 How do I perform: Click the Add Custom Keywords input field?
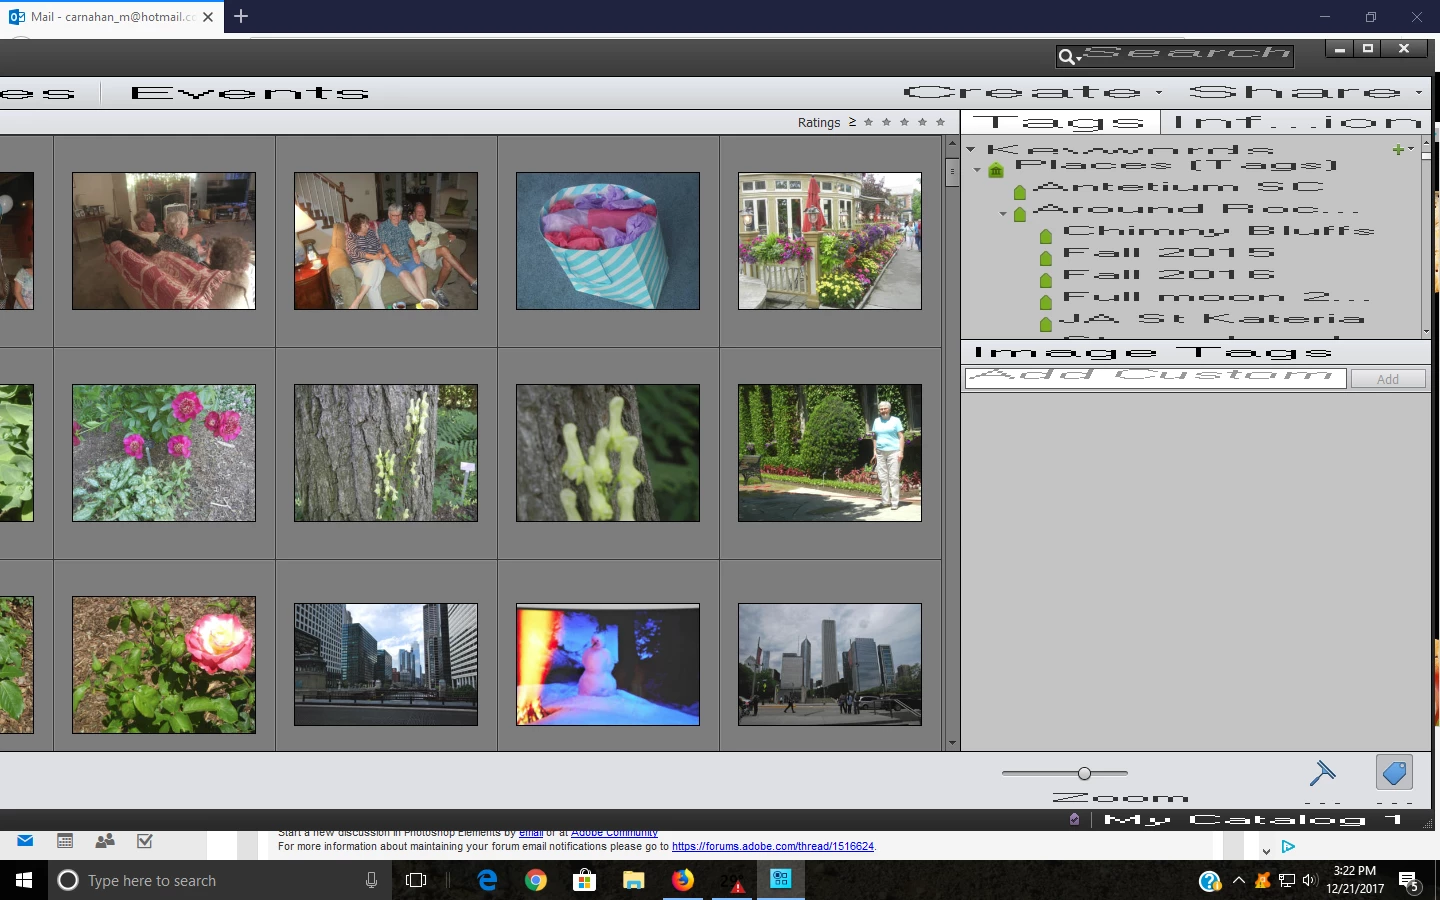coord(1155,378)
